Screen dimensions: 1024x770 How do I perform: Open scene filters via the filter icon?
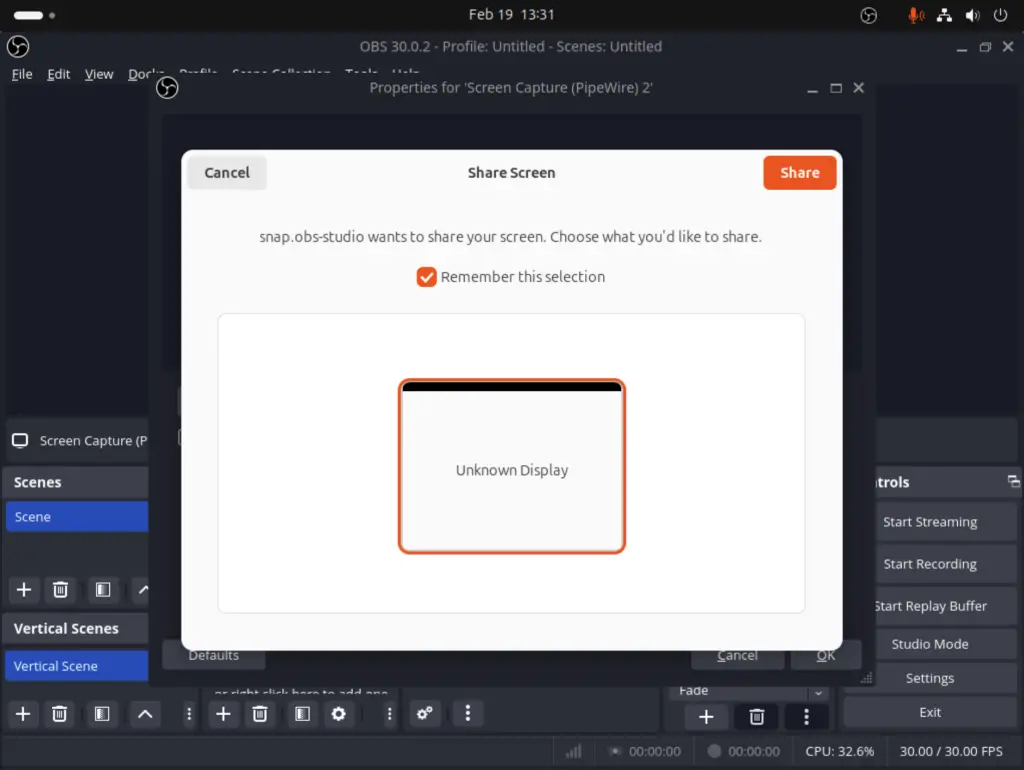click(102, 590)
